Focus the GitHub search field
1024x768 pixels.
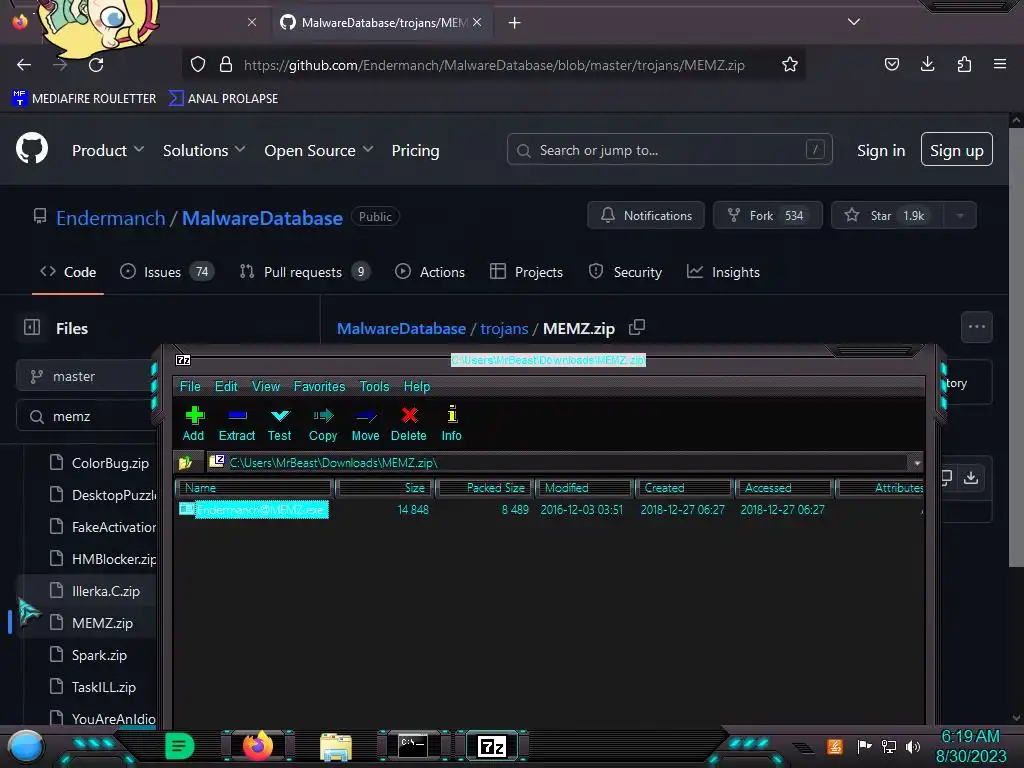tap(669, 150)
